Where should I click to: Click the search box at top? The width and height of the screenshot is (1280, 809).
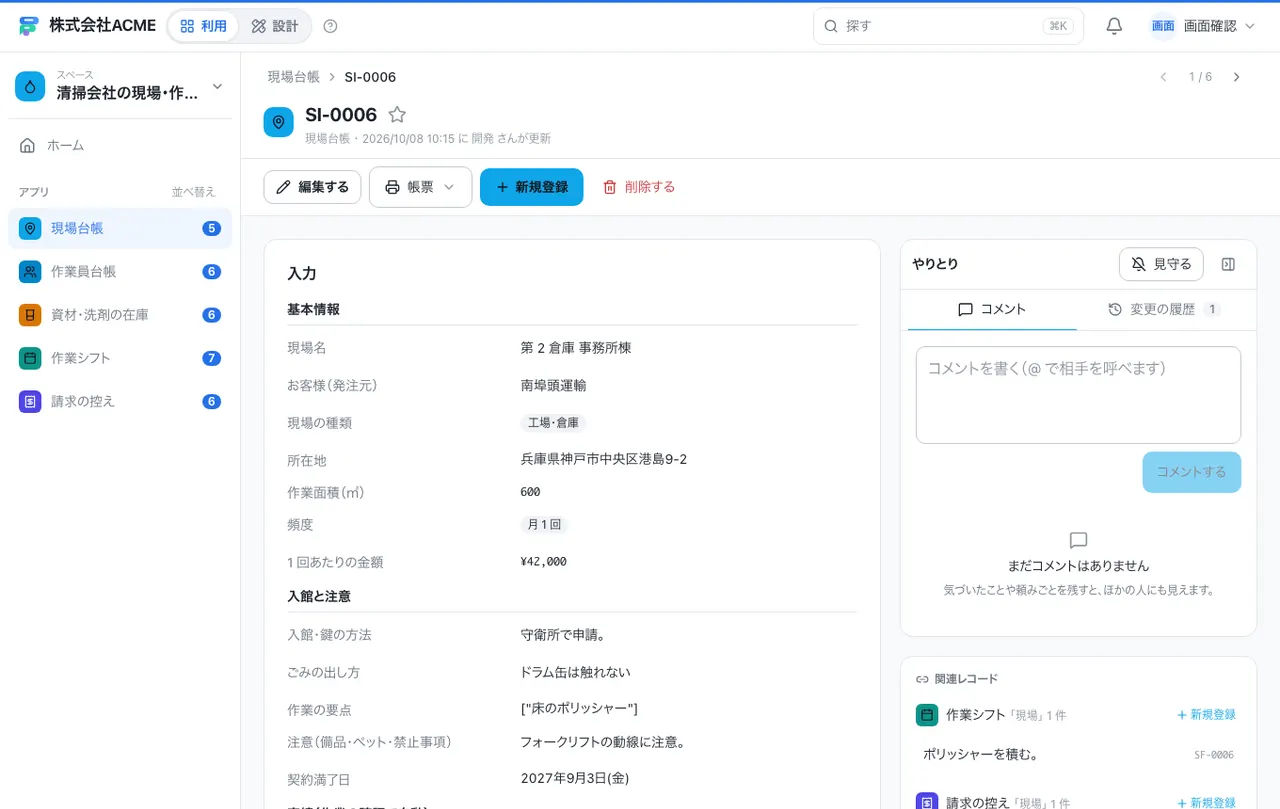[948, 26]
